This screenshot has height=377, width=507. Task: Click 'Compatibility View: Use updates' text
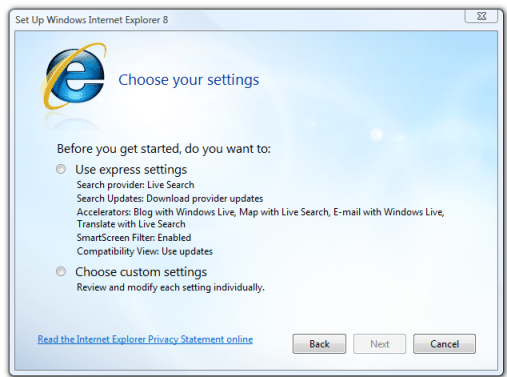[x=145, y=251]
